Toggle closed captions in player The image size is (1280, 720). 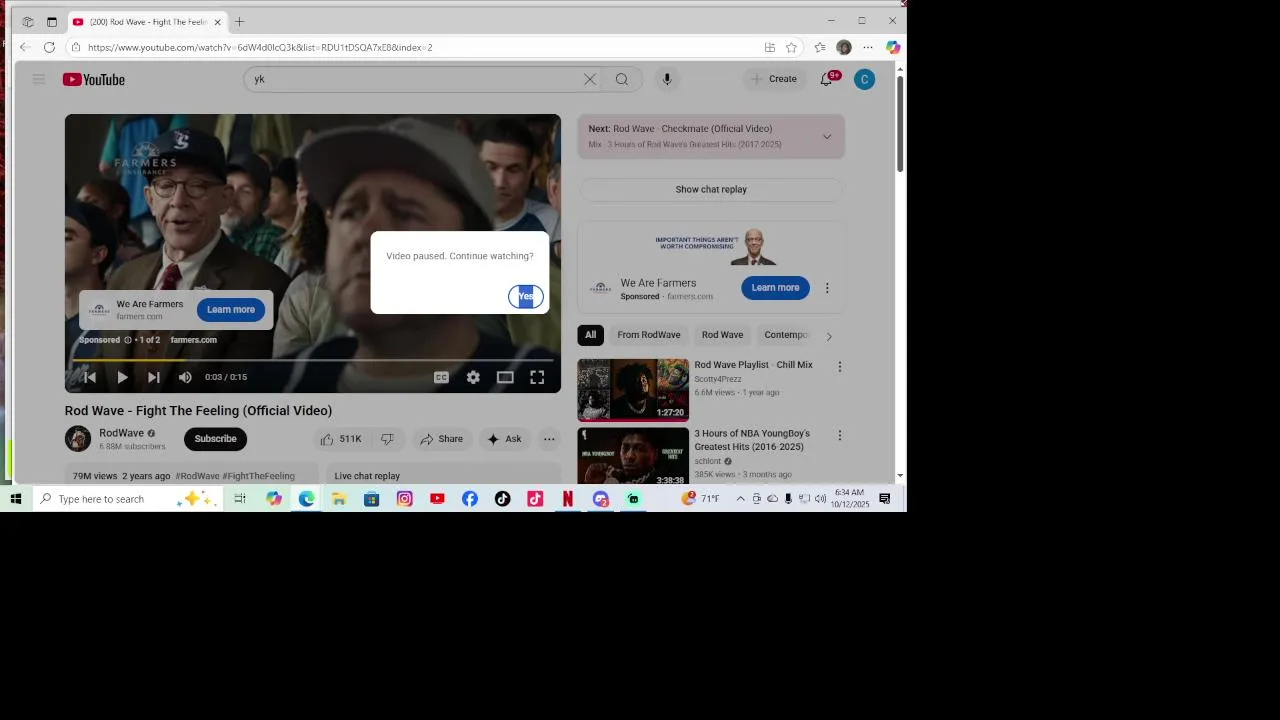[441, 377]
